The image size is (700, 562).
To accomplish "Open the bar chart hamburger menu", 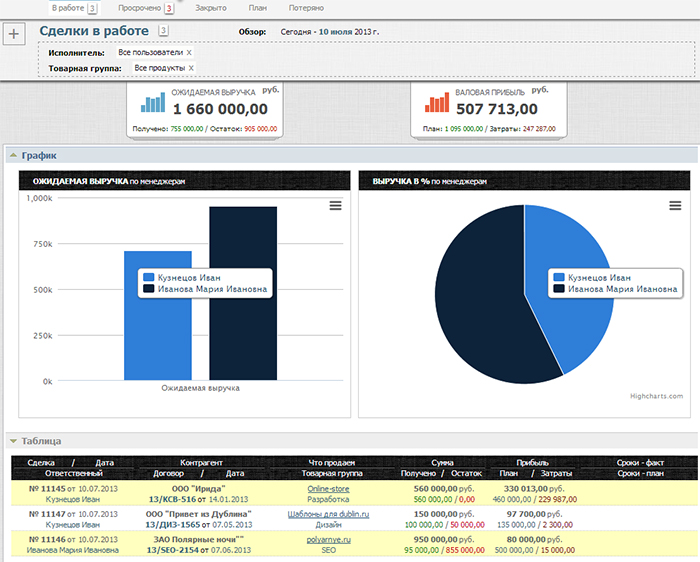I will point(335,205).
